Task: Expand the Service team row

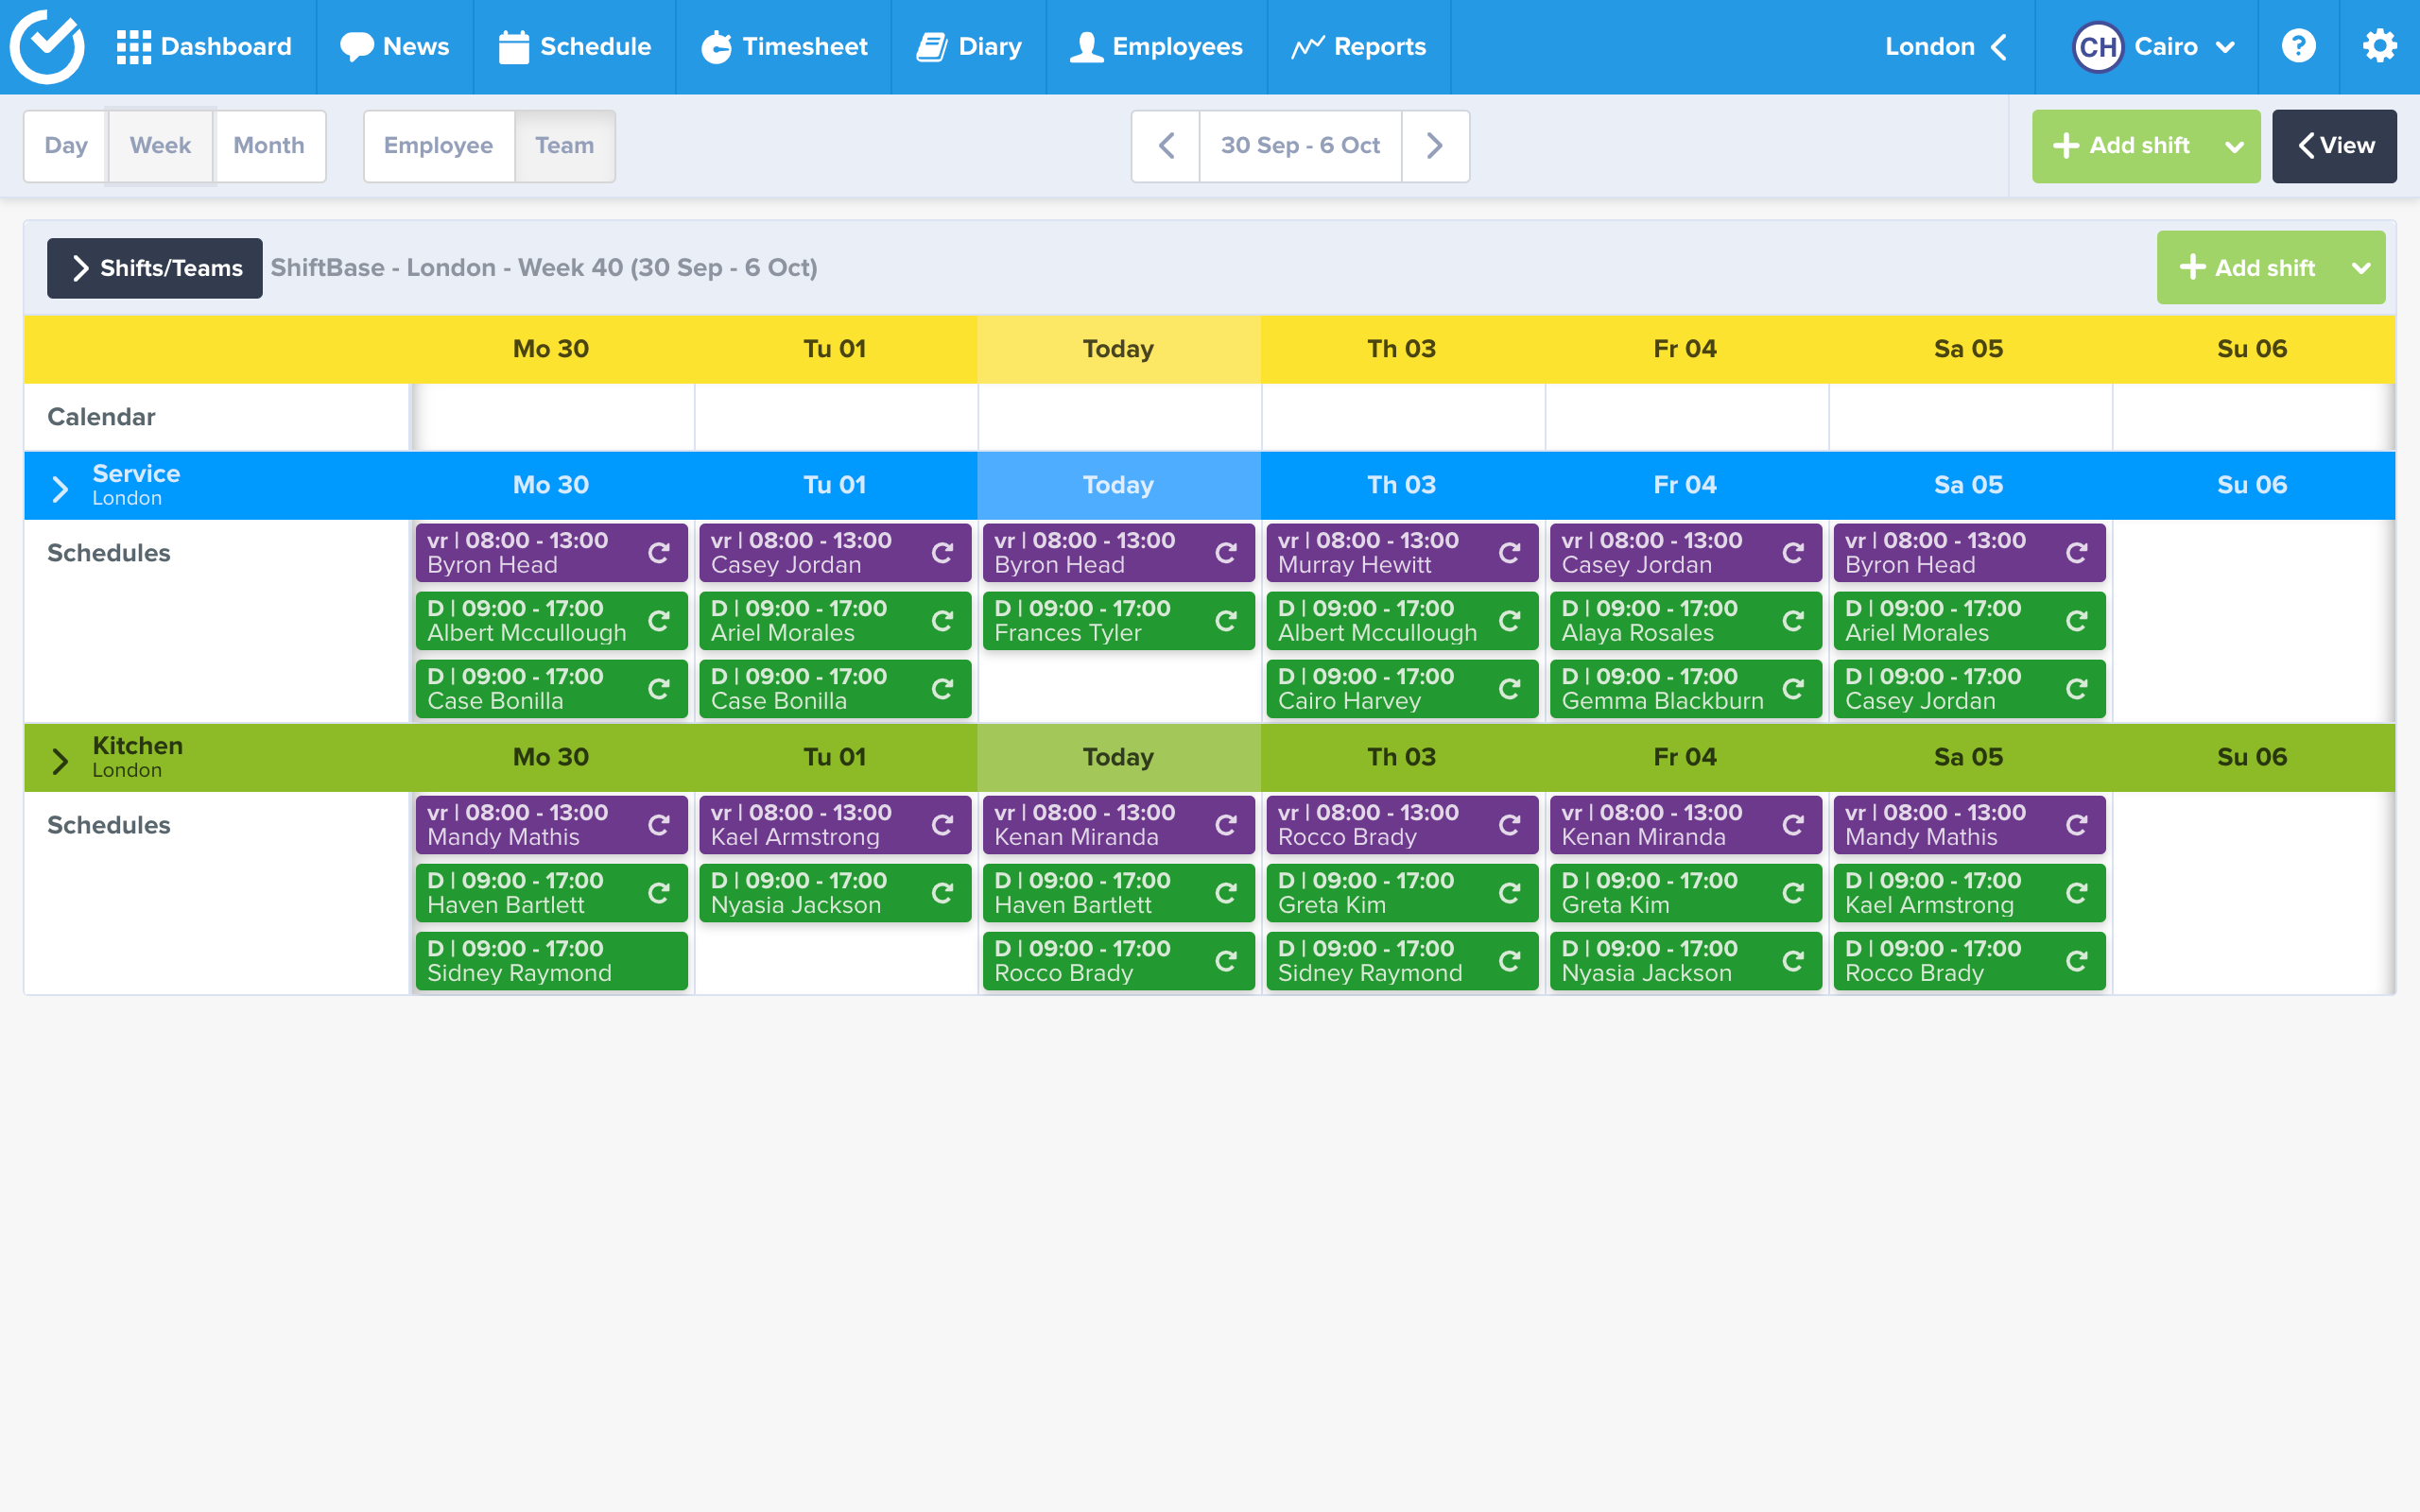Action: [60, 487]
